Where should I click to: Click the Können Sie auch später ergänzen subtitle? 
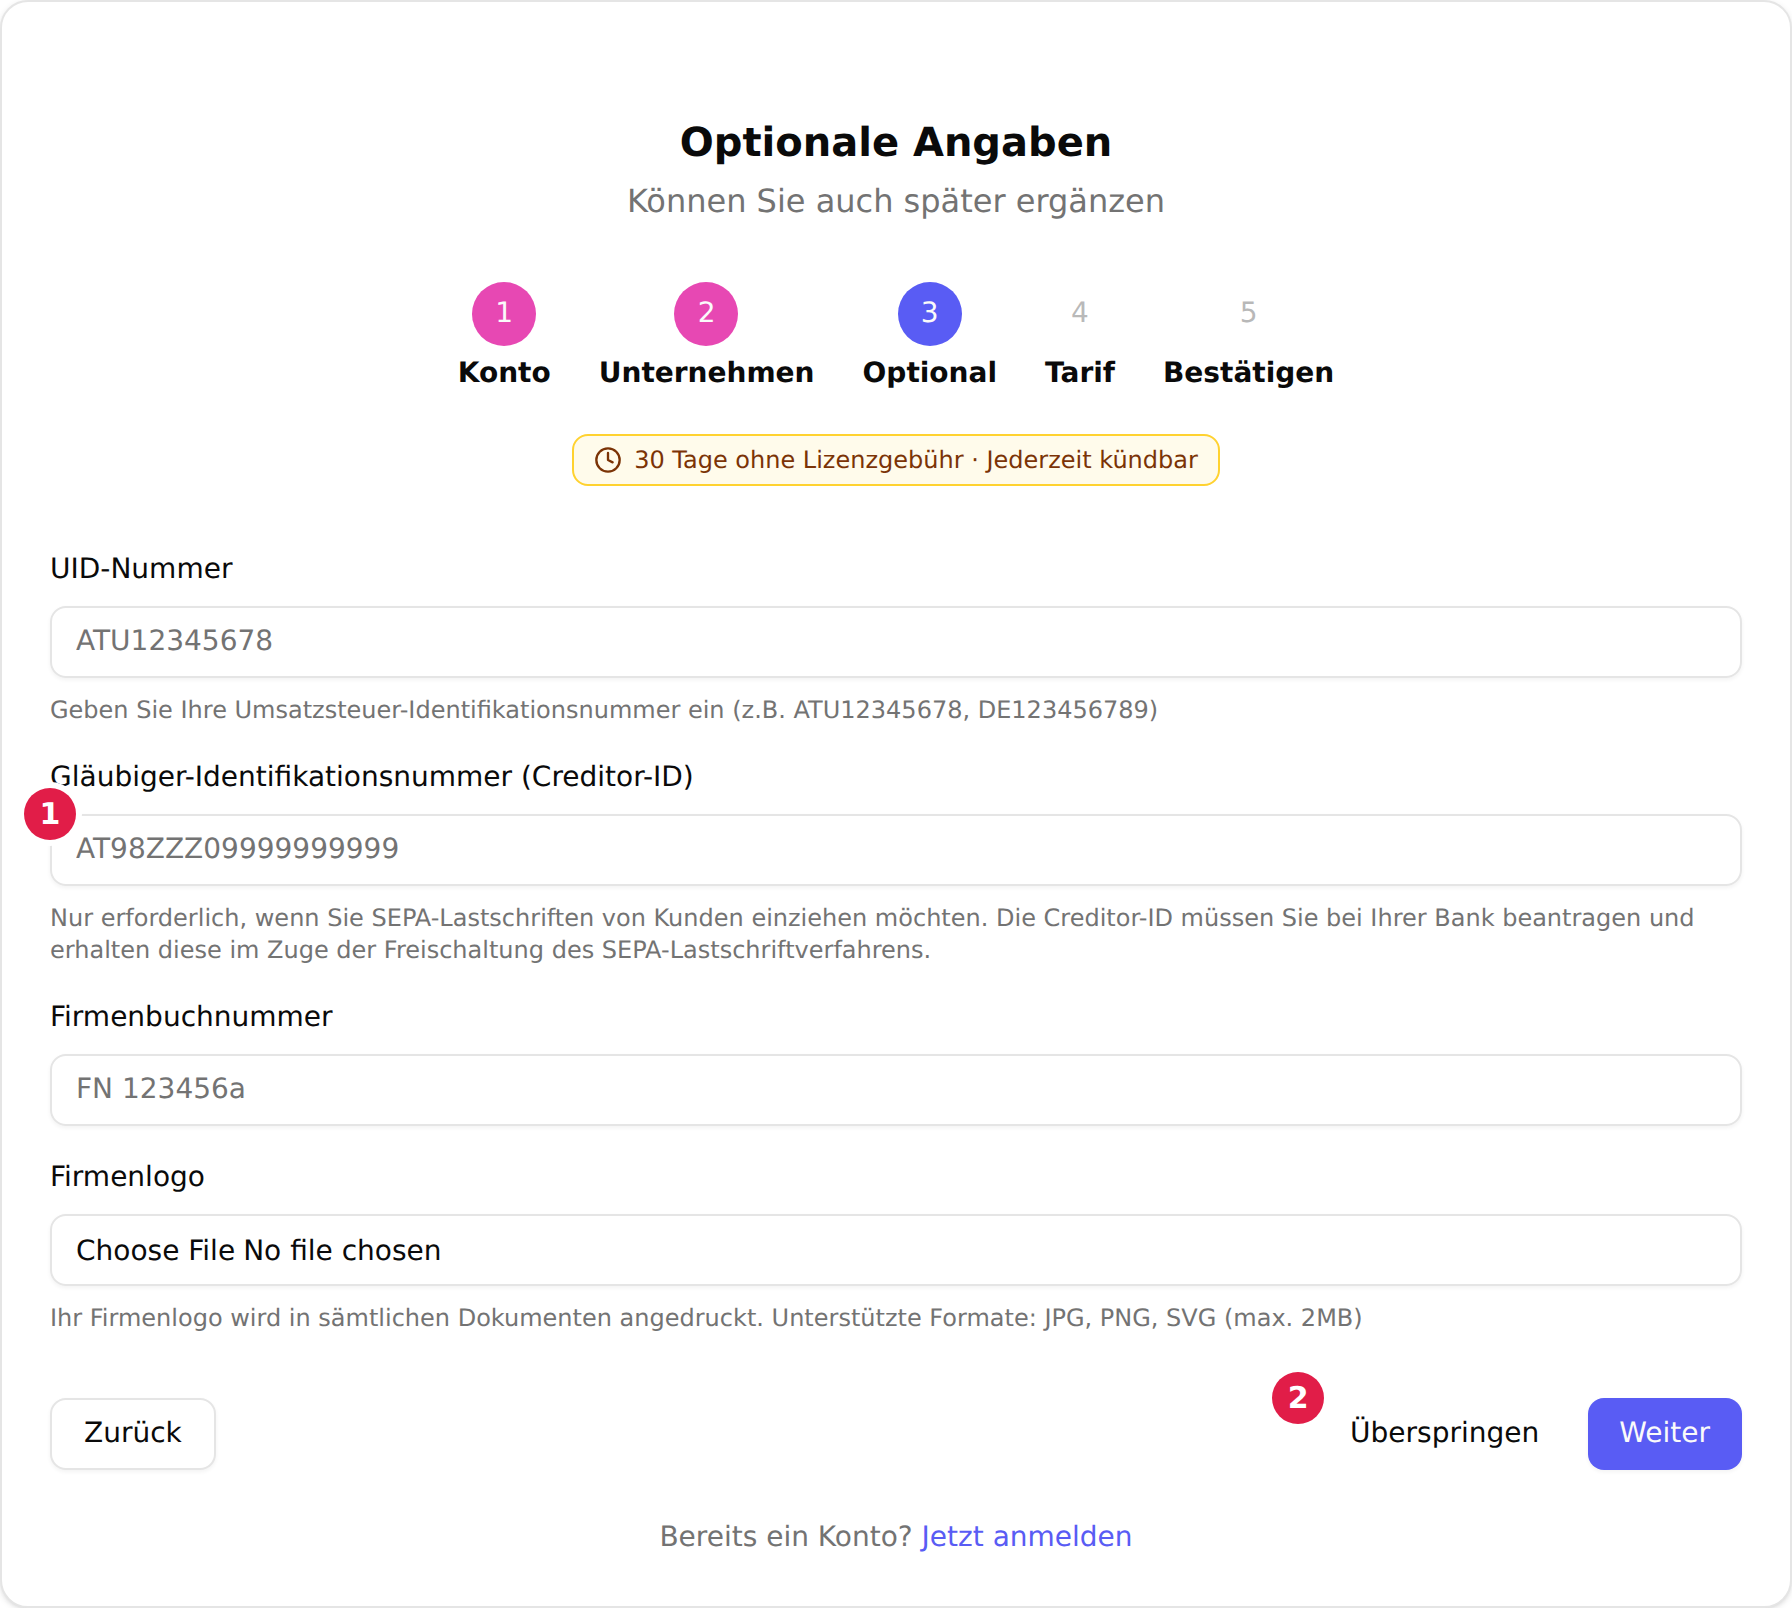tap(896, 201)
